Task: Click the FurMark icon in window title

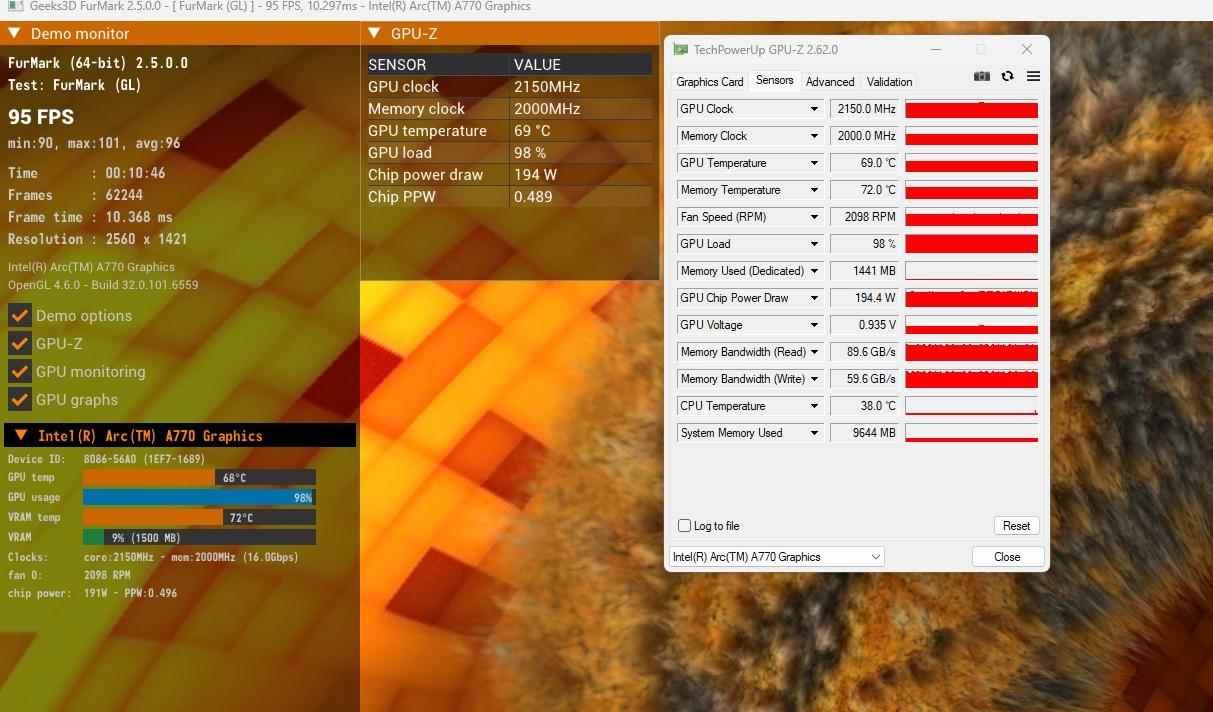Action: pyautogui.click(x=16, y=6)
